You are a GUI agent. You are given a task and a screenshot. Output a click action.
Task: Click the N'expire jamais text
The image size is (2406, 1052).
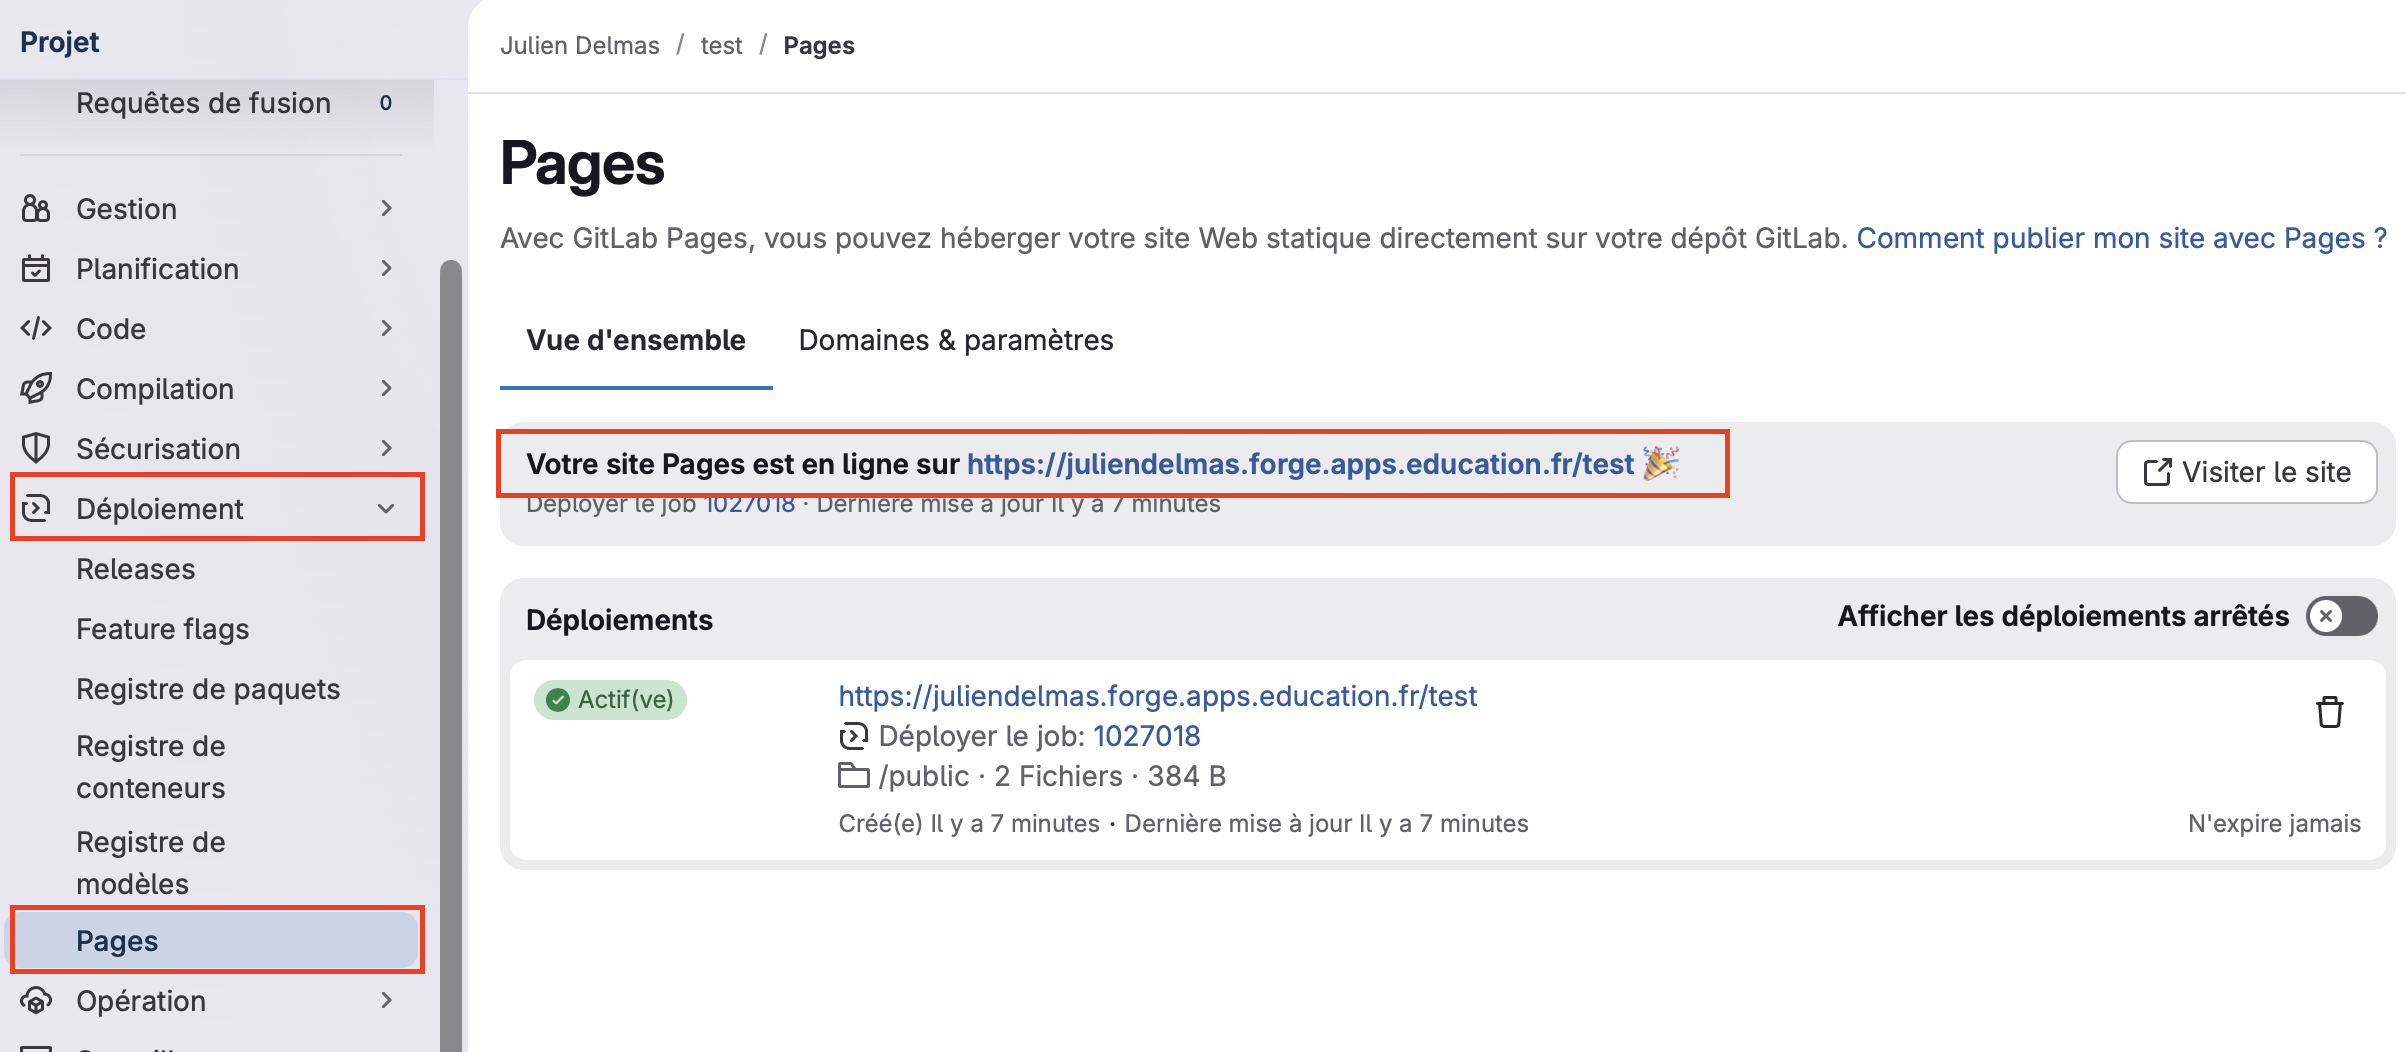2274,824
